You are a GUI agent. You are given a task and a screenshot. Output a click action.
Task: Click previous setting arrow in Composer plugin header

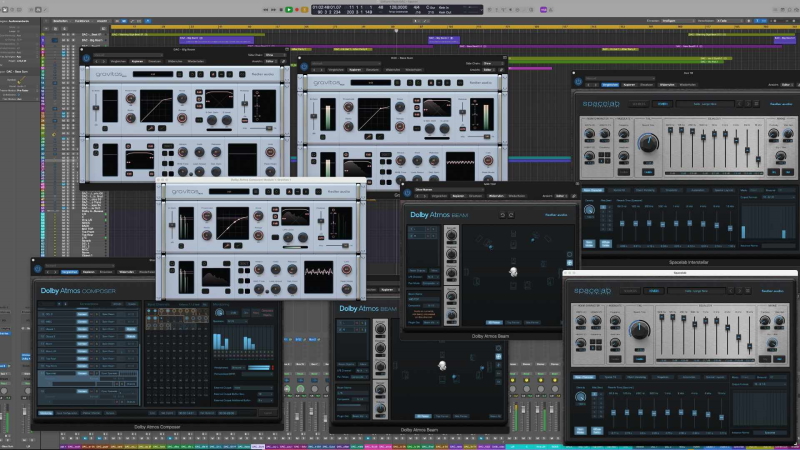coord(48,272)
